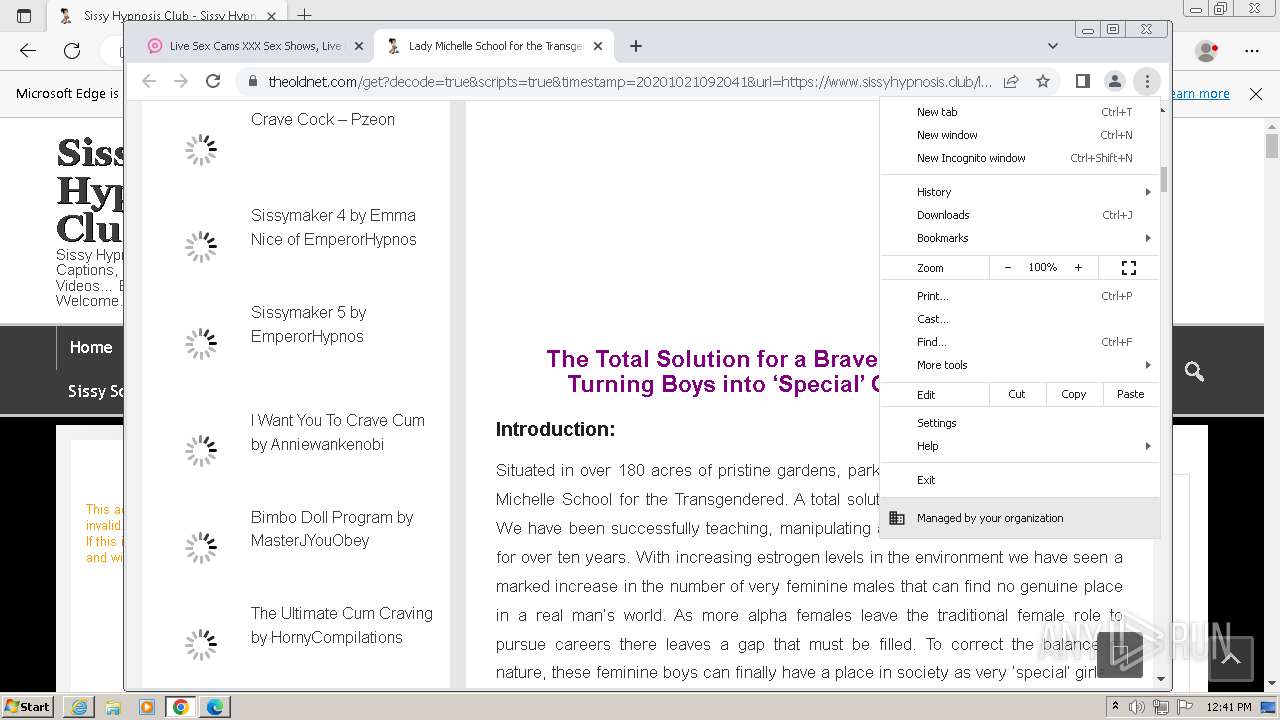The width and height of the screenshot is (1280, 720).
Task: Open Edge profile icon
Action: pos(1207,50)
